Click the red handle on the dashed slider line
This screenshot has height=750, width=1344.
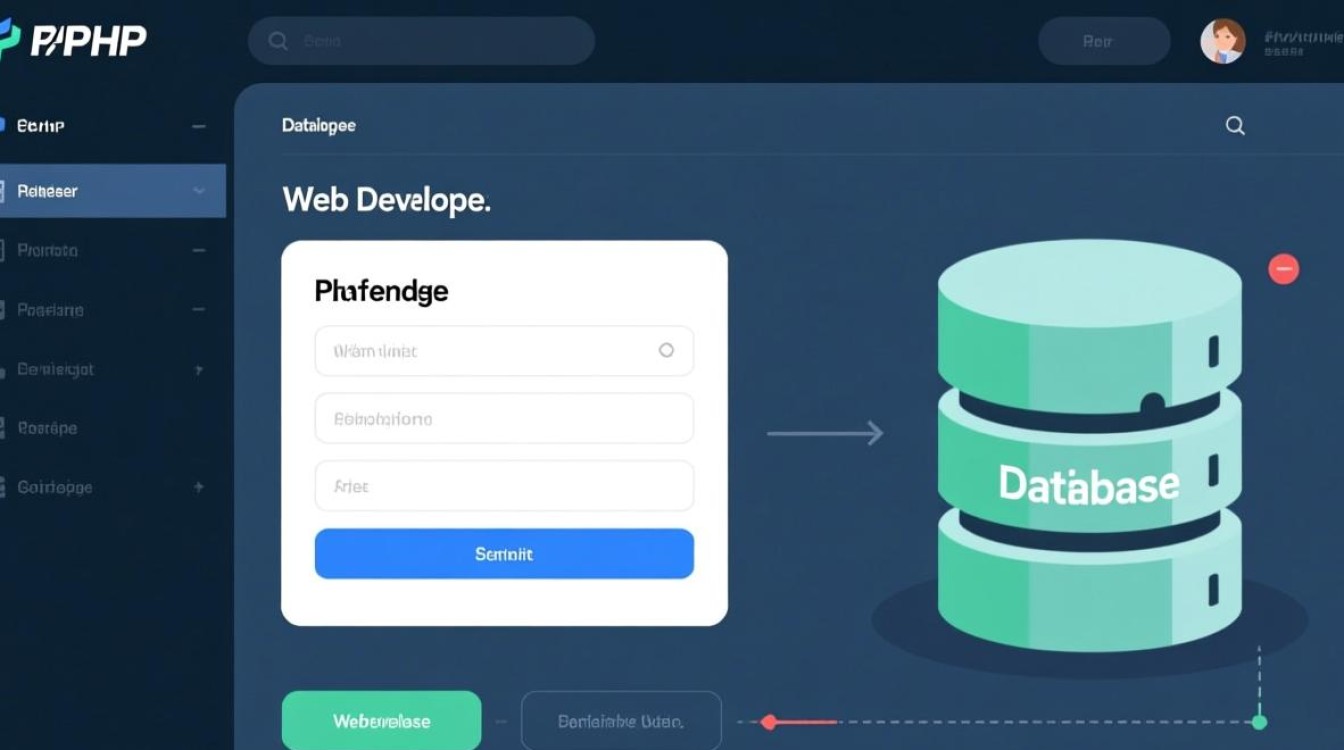pos(769,721)
